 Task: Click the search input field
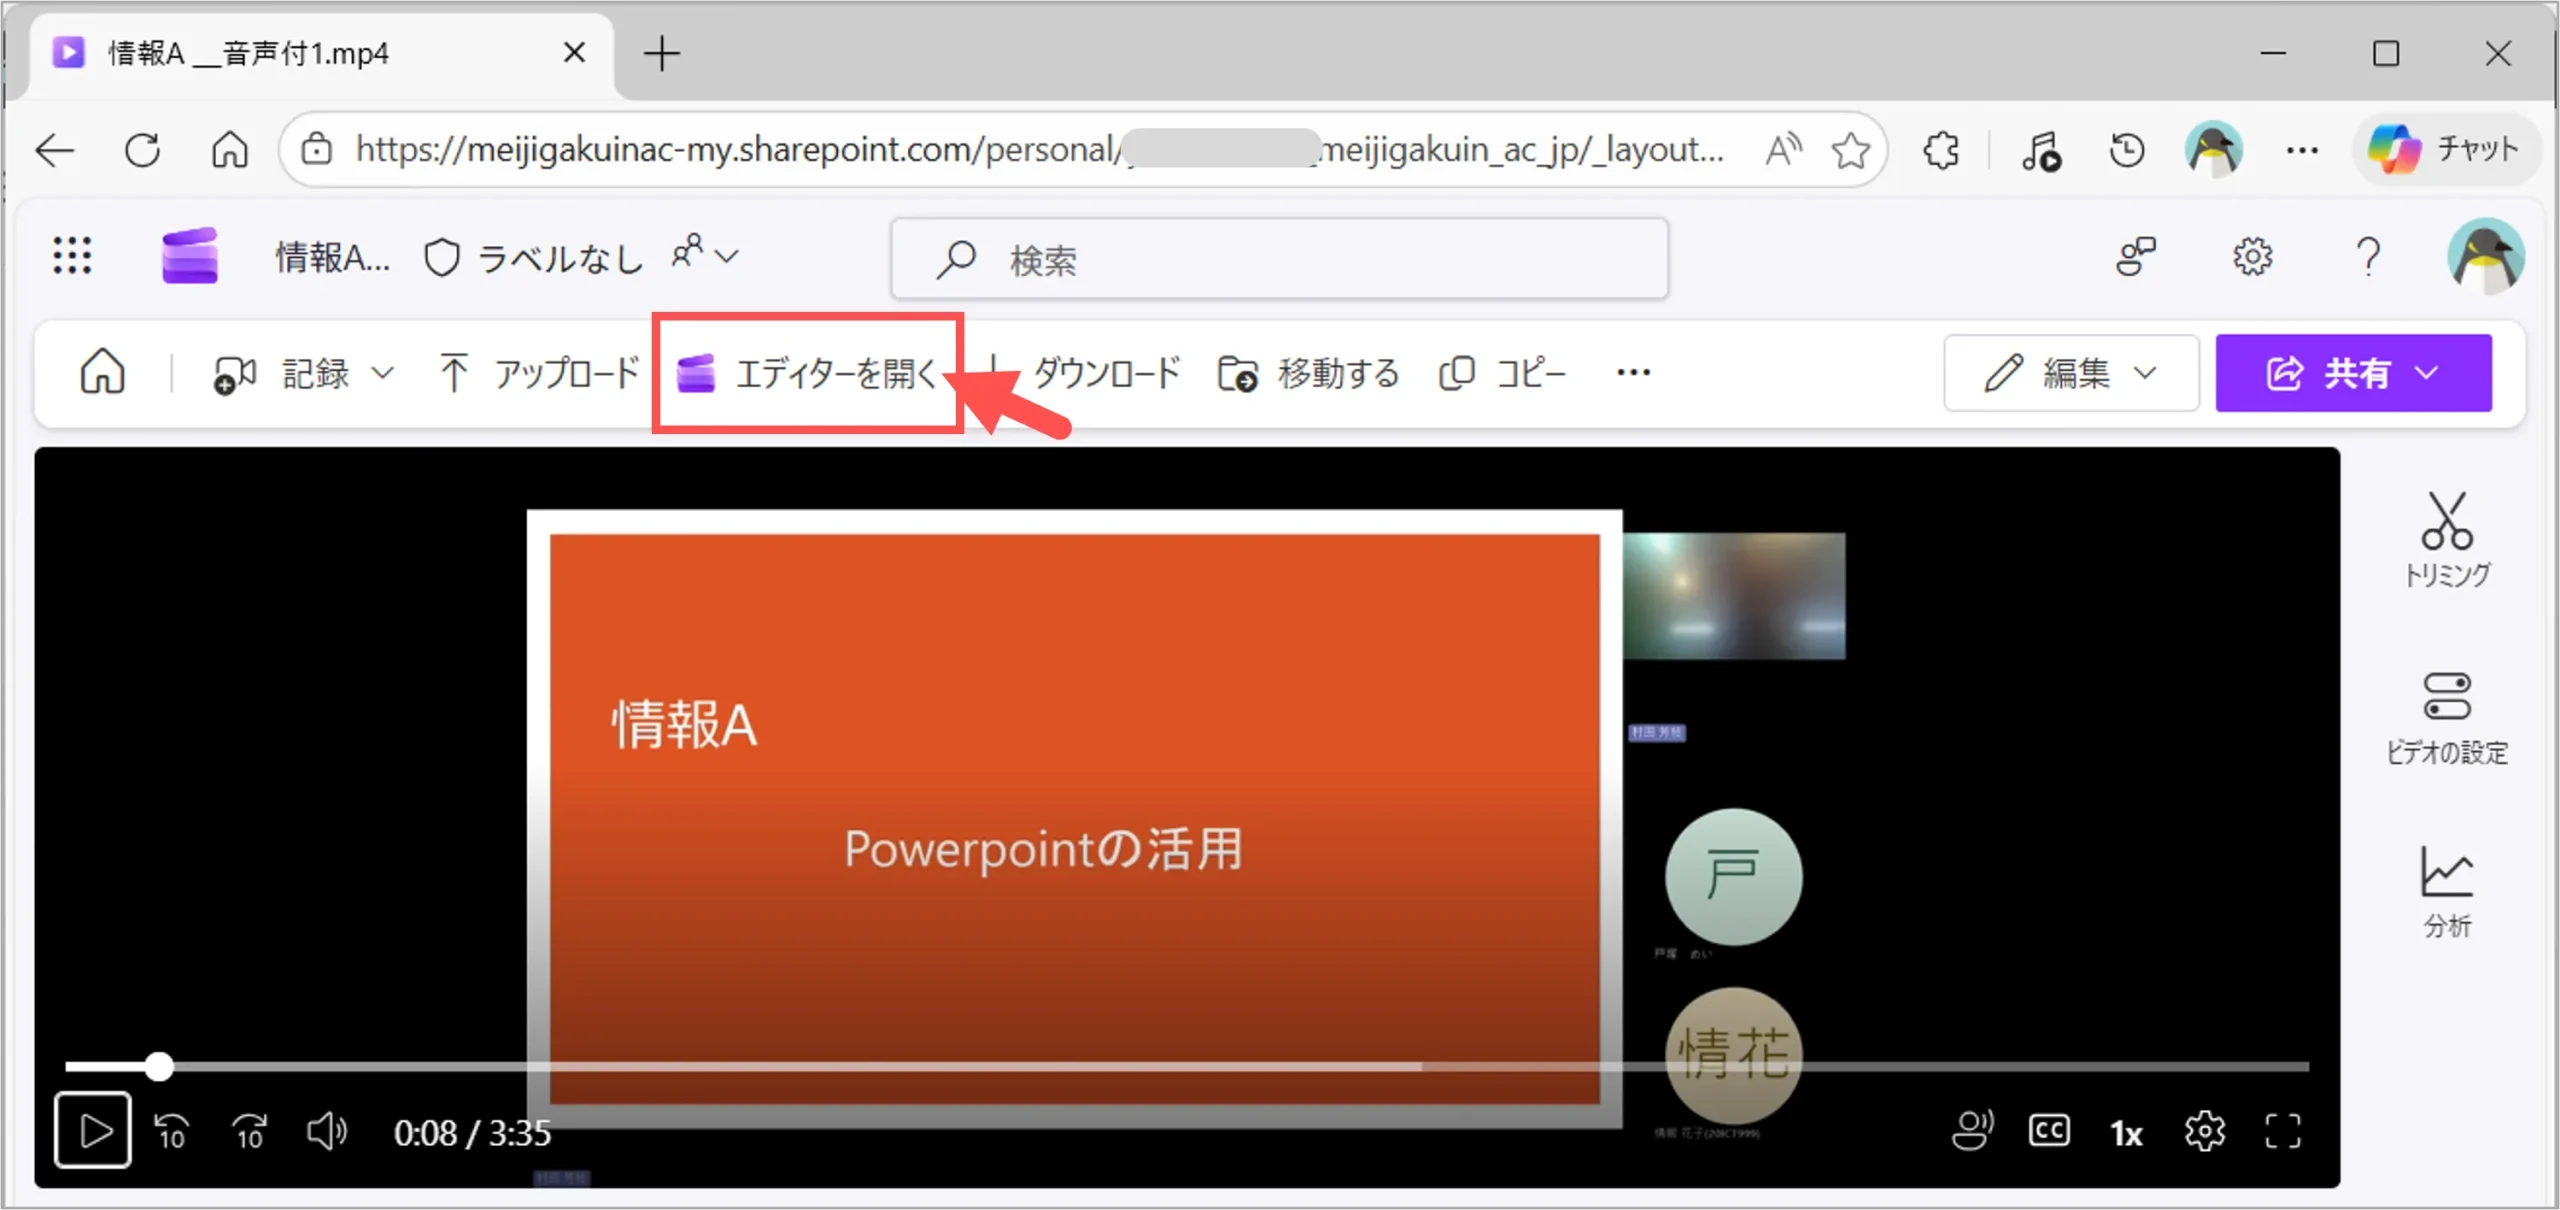pos(1280,259)
